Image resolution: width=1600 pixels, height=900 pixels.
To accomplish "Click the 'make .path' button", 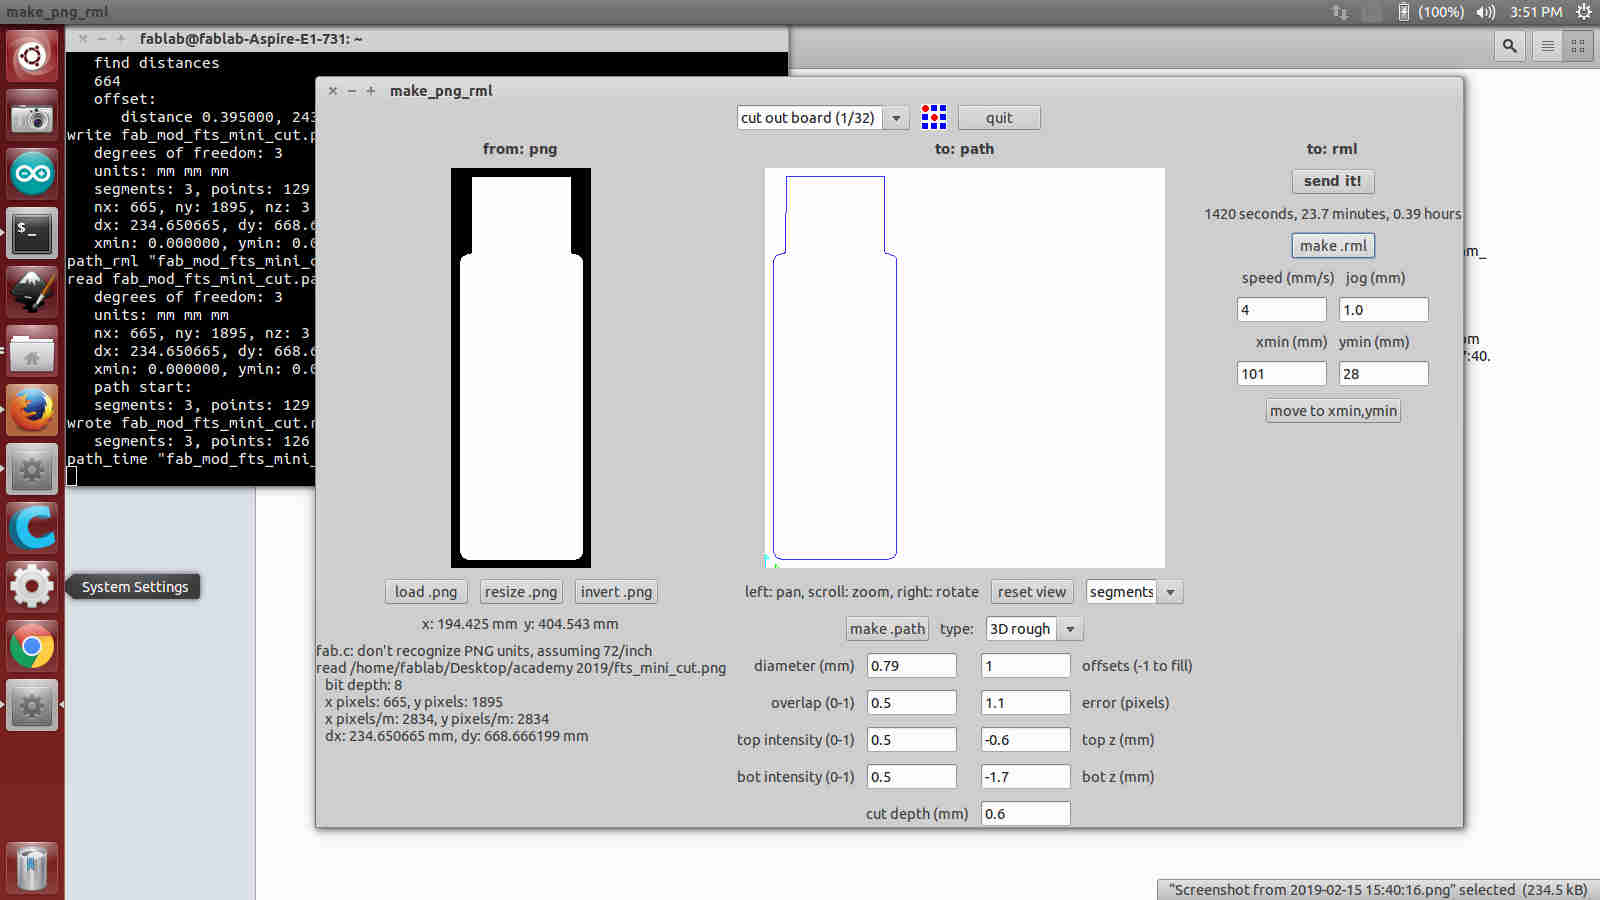I will pos(887,629).
